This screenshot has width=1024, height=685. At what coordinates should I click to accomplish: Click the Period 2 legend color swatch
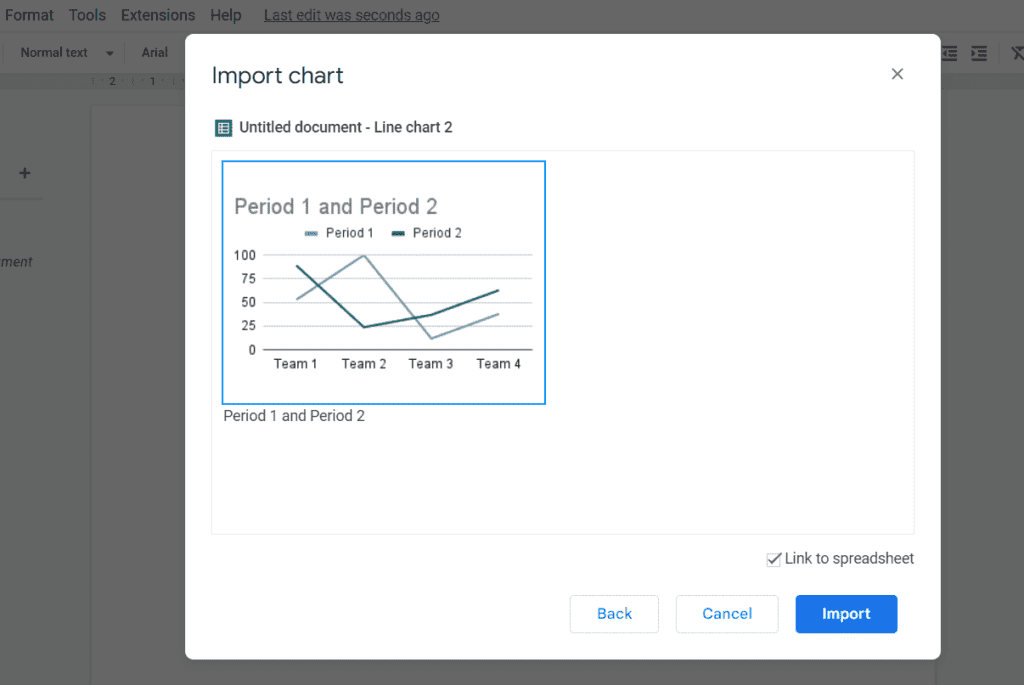pyautogui.click(x=398, y=233)
